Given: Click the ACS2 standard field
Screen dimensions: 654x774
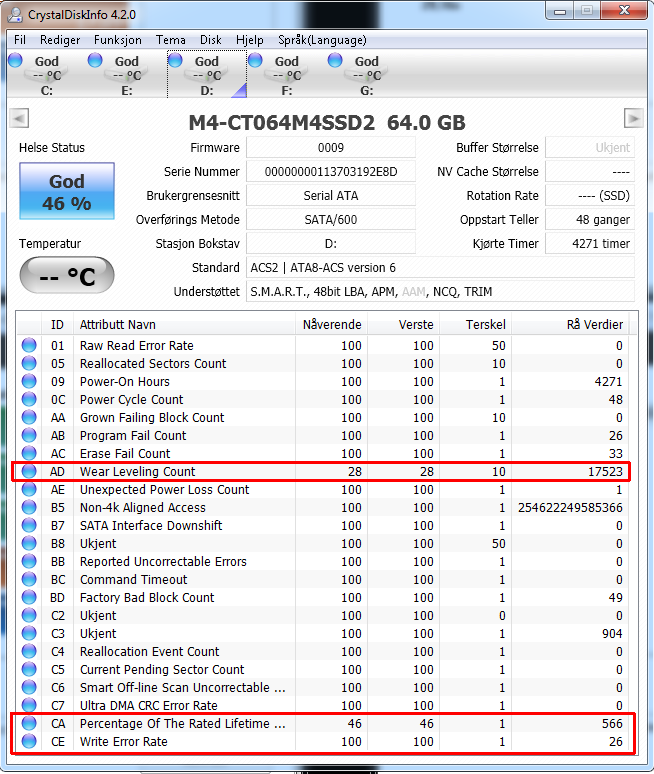Looking at the screenshot, I should click(x=440, y=268).
